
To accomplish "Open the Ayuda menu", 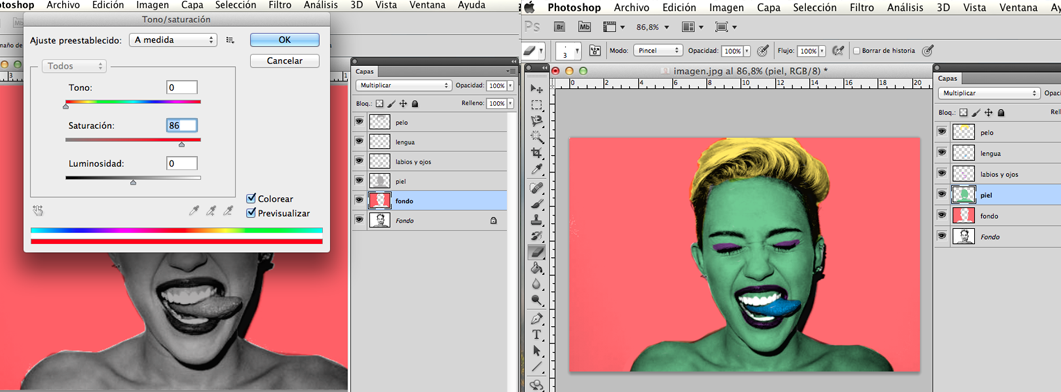I will [471, 5].
